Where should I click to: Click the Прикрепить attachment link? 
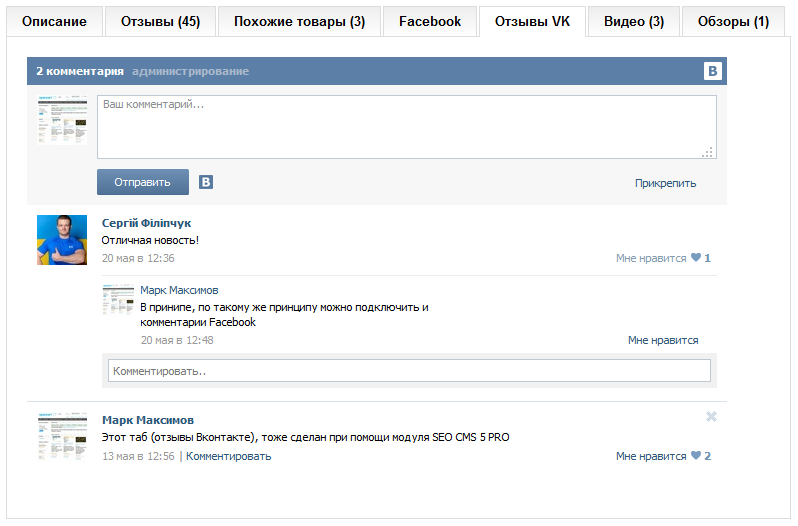[665, 183]
